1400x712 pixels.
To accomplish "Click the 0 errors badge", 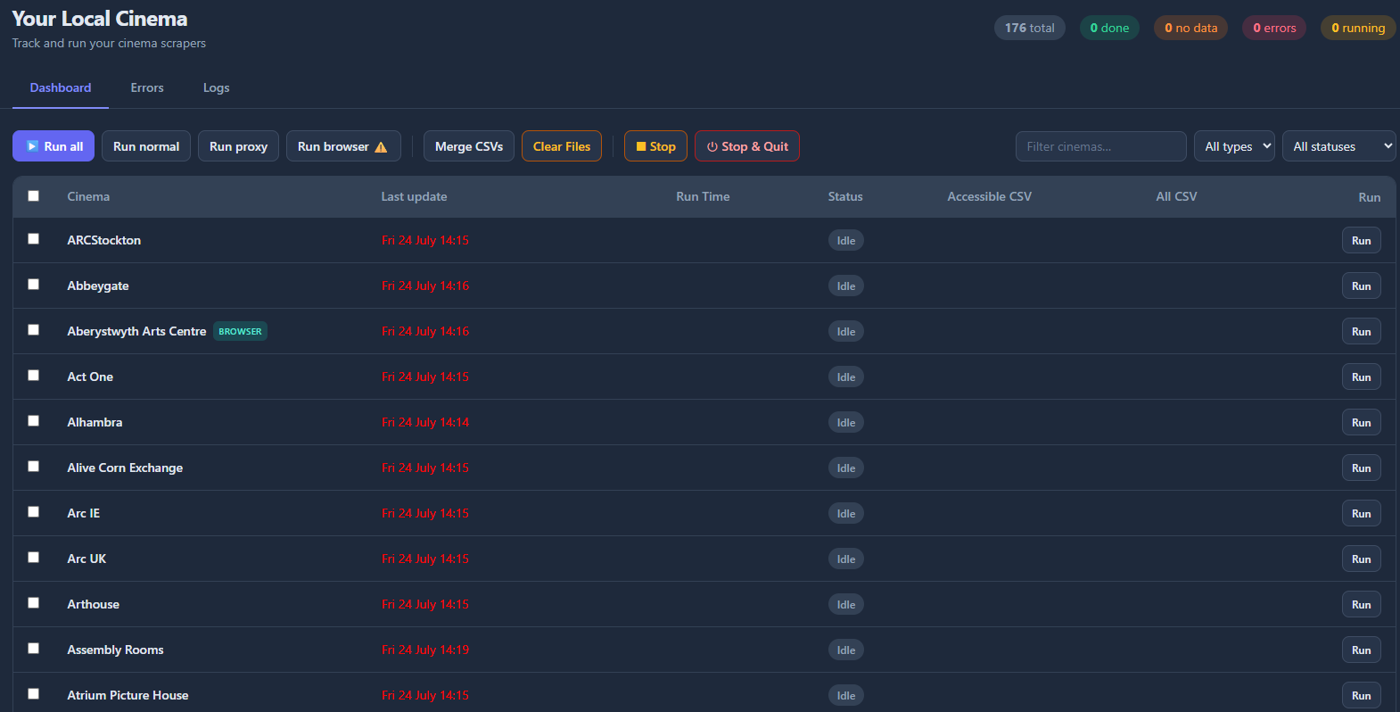I will point(1274,28).
